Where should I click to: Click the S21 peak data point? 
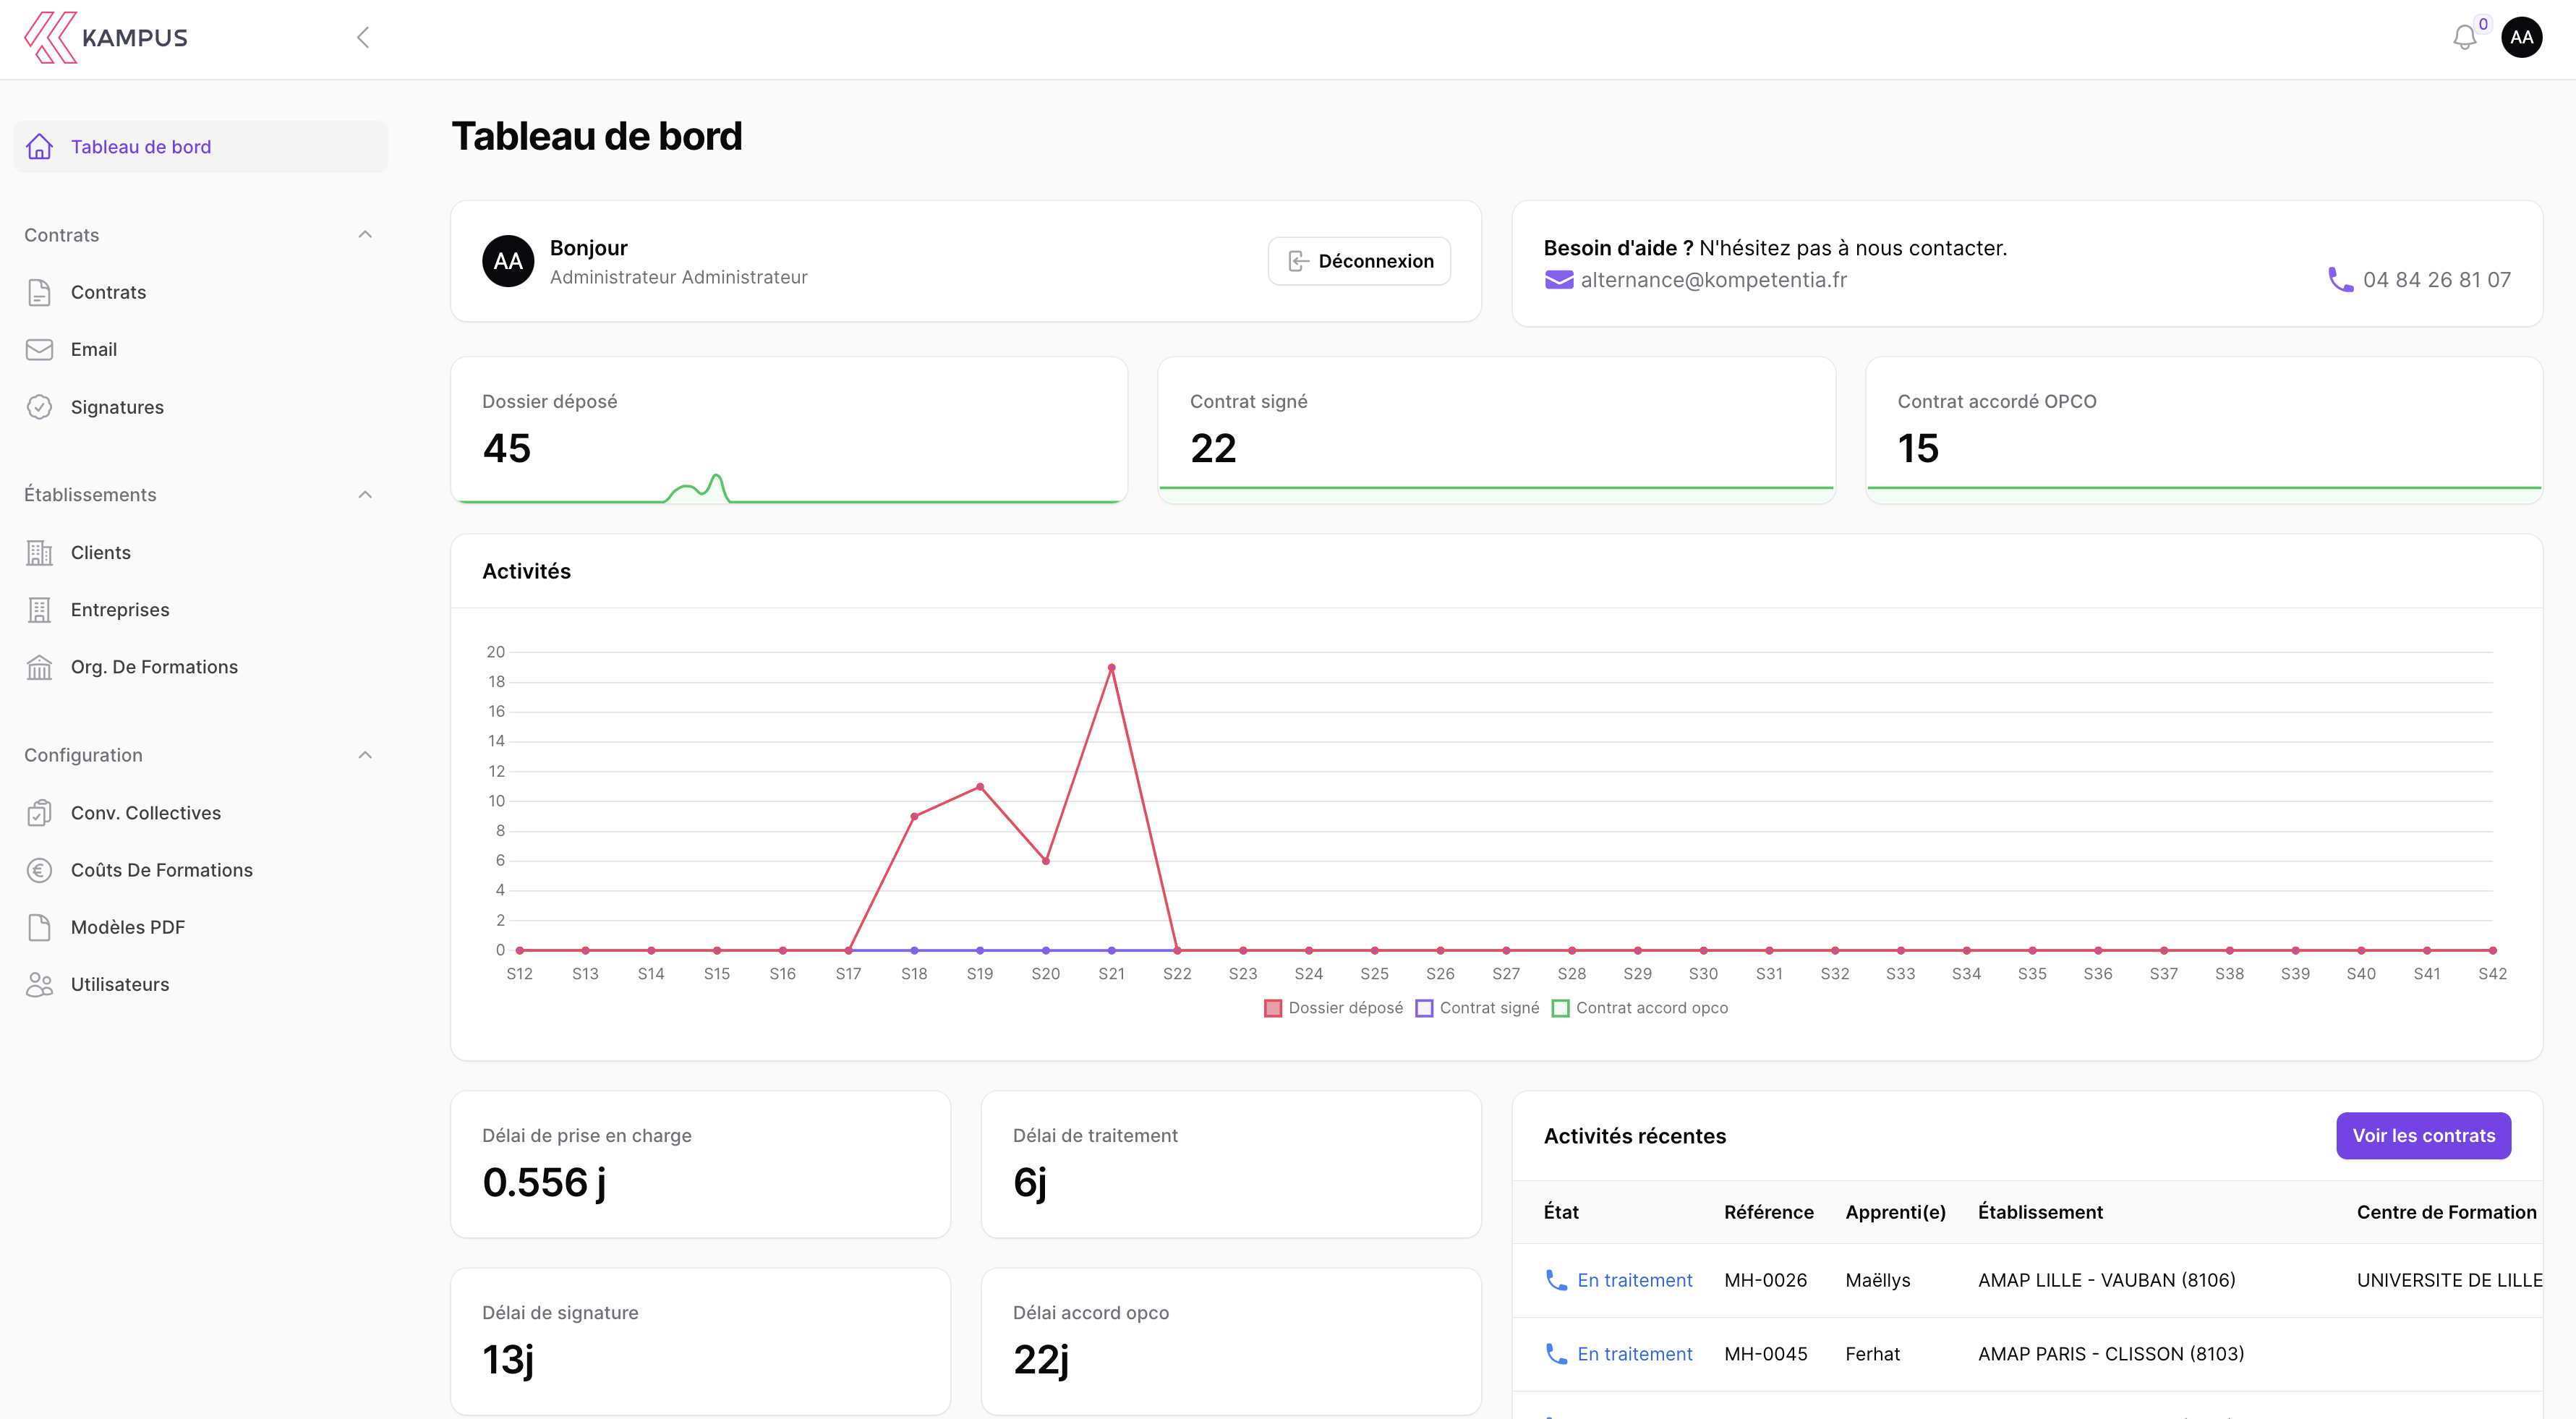tap(1111, 668)
